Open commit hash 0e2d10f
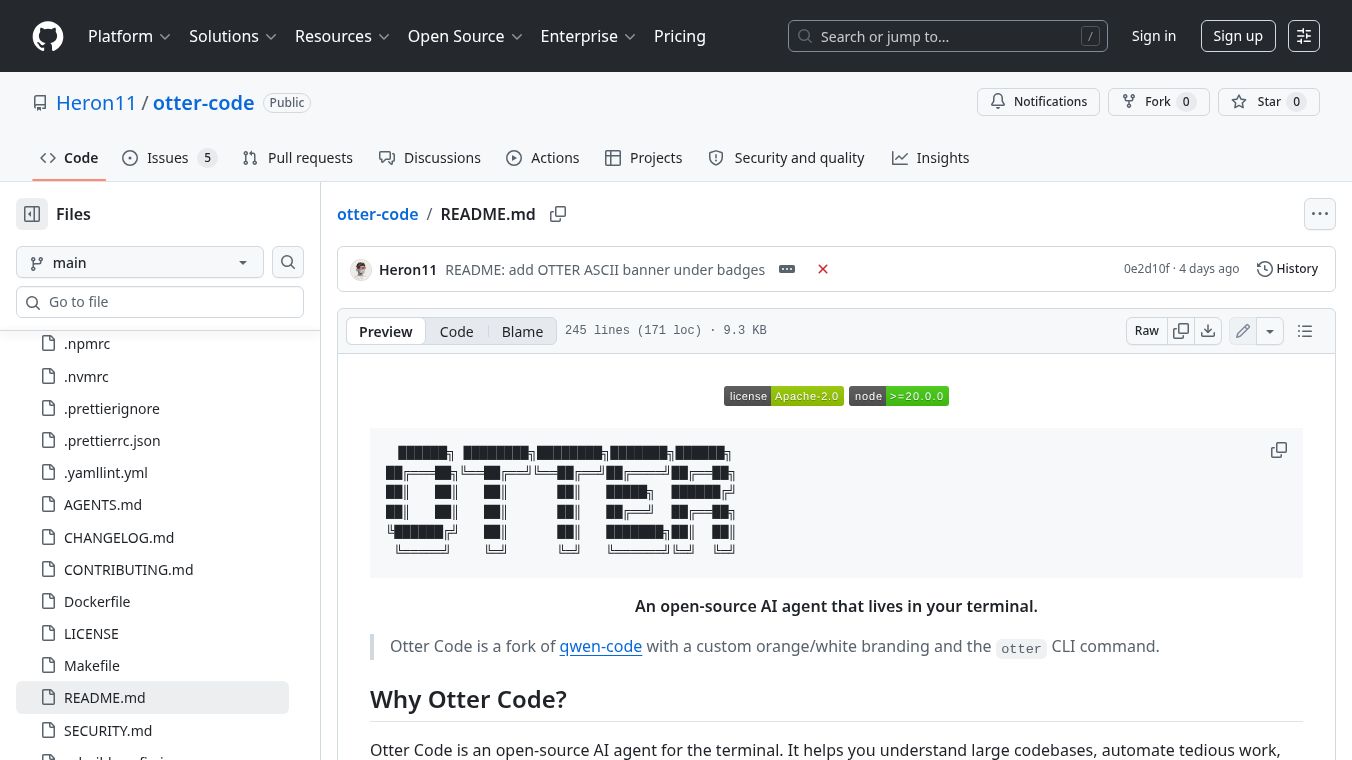This screenshot has width=1352, height=760. click(1146, 269)
